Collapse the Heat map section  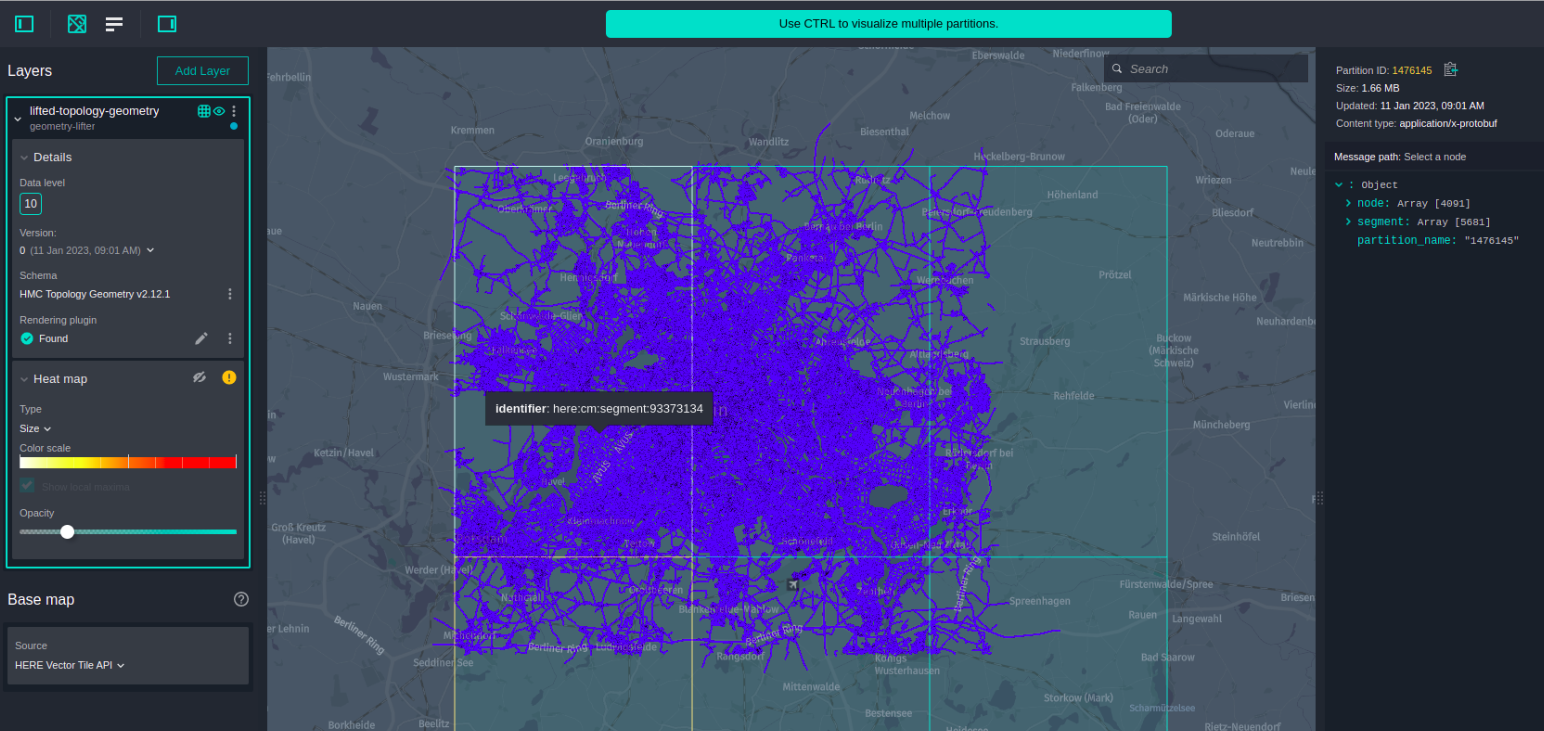pos(25,380)
